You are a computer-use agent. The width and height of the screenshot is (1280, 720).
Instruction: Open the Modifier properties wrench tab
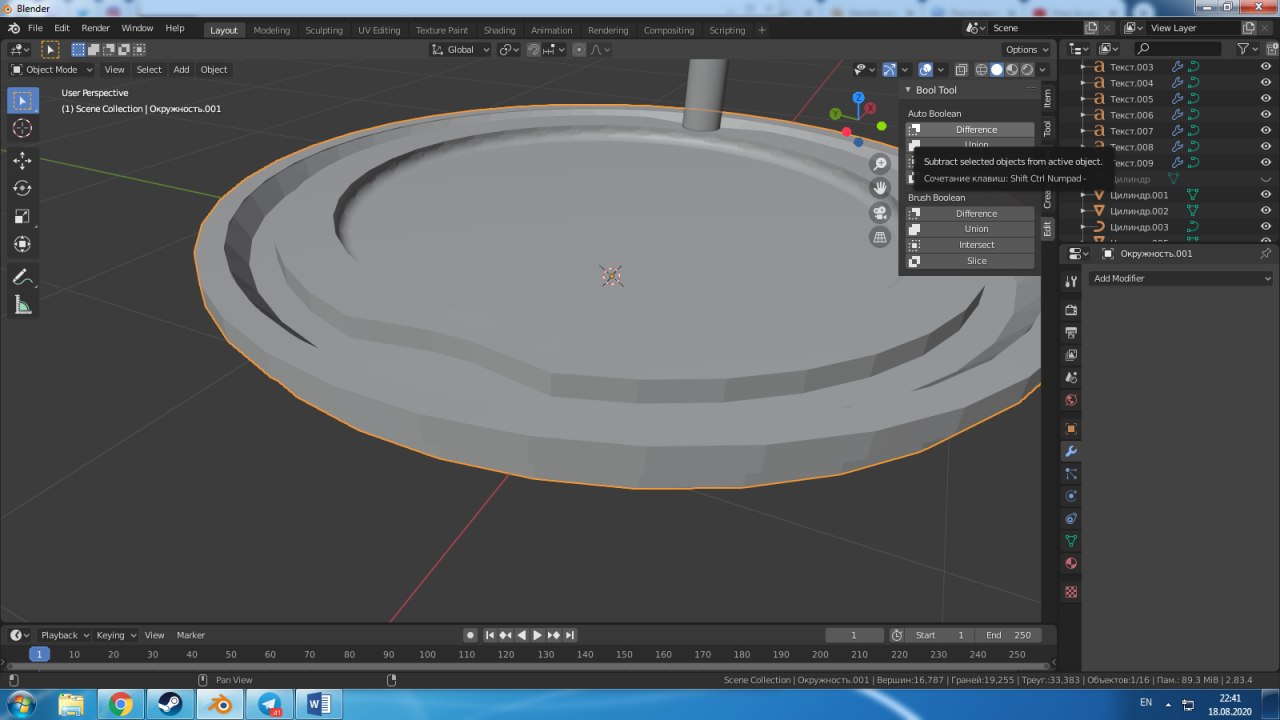pos(1071,451)
